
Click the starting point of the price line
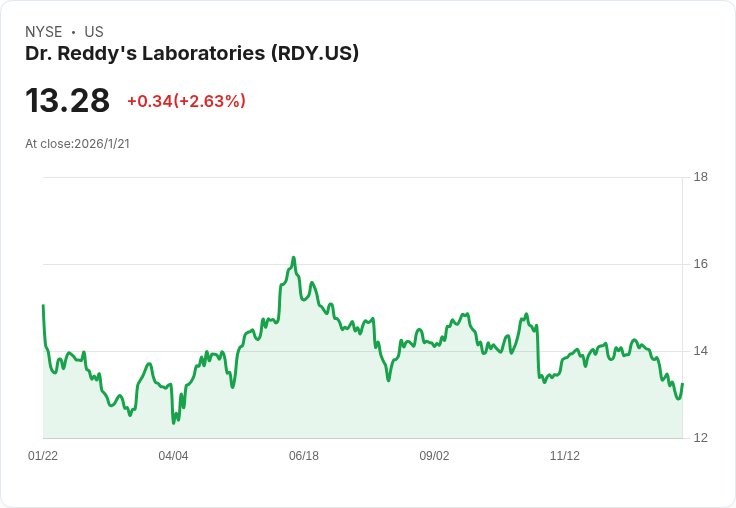coord(43,306)
